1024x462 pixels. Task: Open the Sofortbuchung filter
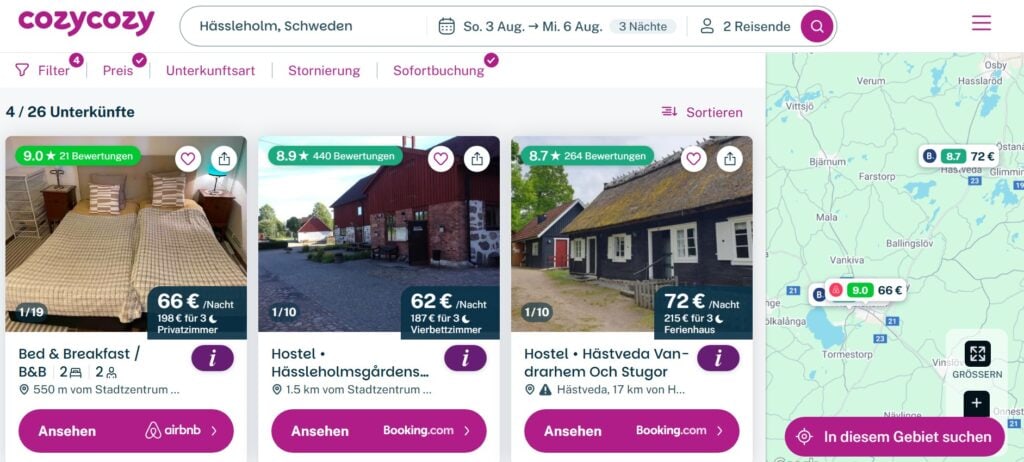click(438, 71)
